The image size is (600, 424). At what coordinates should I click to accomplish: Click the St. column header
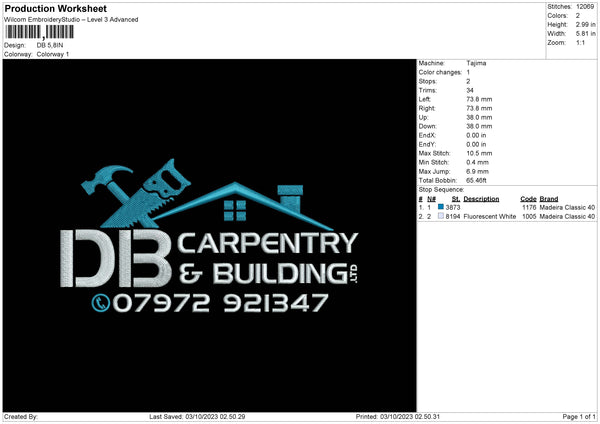(456, 199)
